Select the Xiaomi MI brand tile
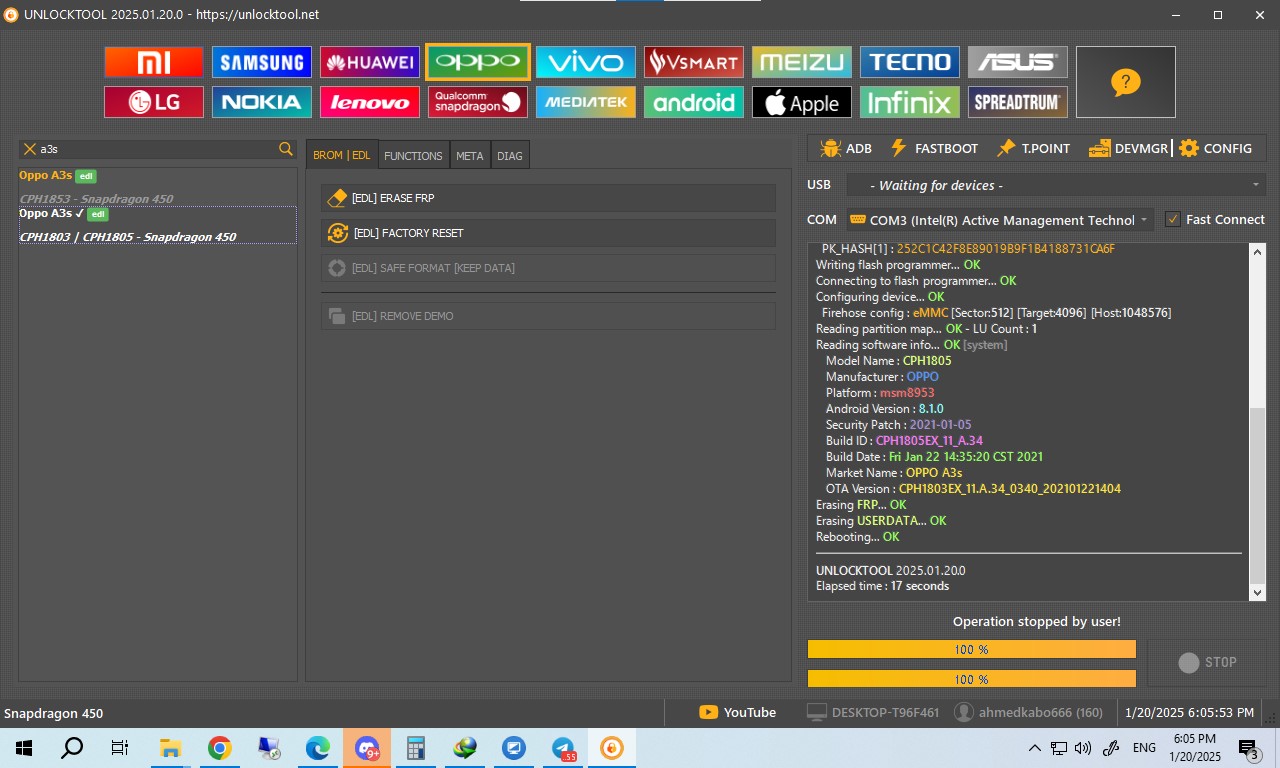Screen dimensions: 1280x768 click(154, 62)
